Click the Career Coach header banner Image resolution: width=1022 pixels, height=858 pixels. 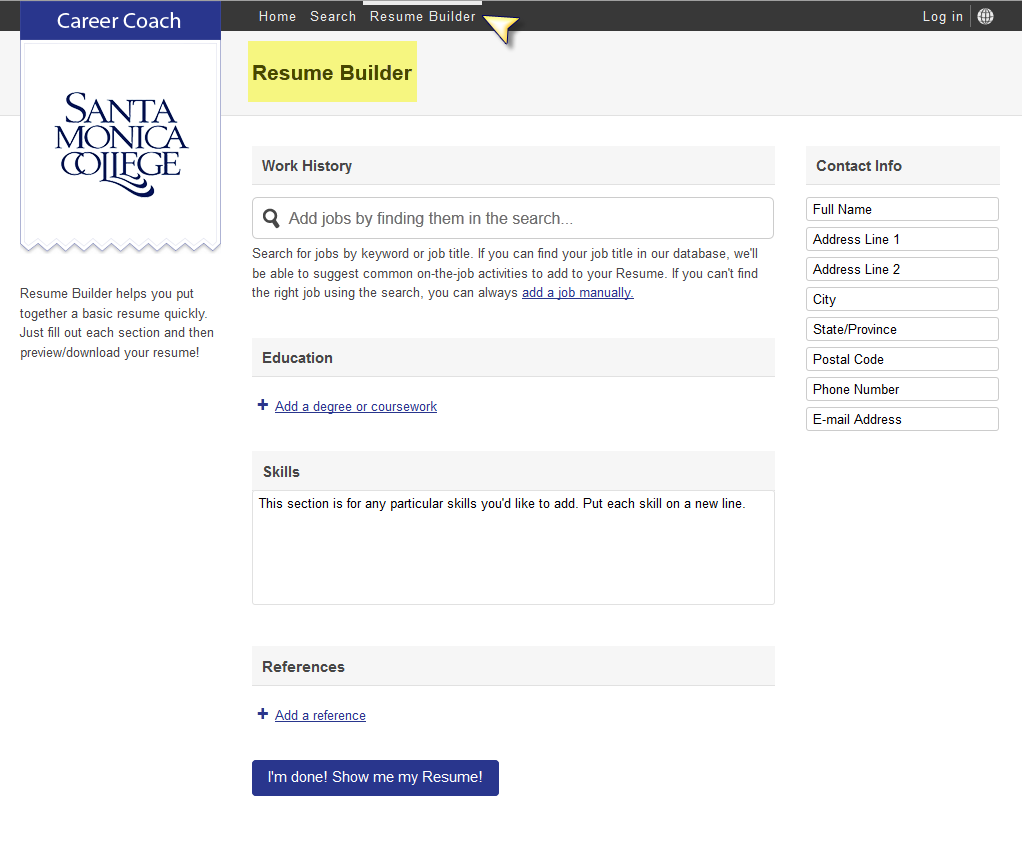tap(120, 20)
